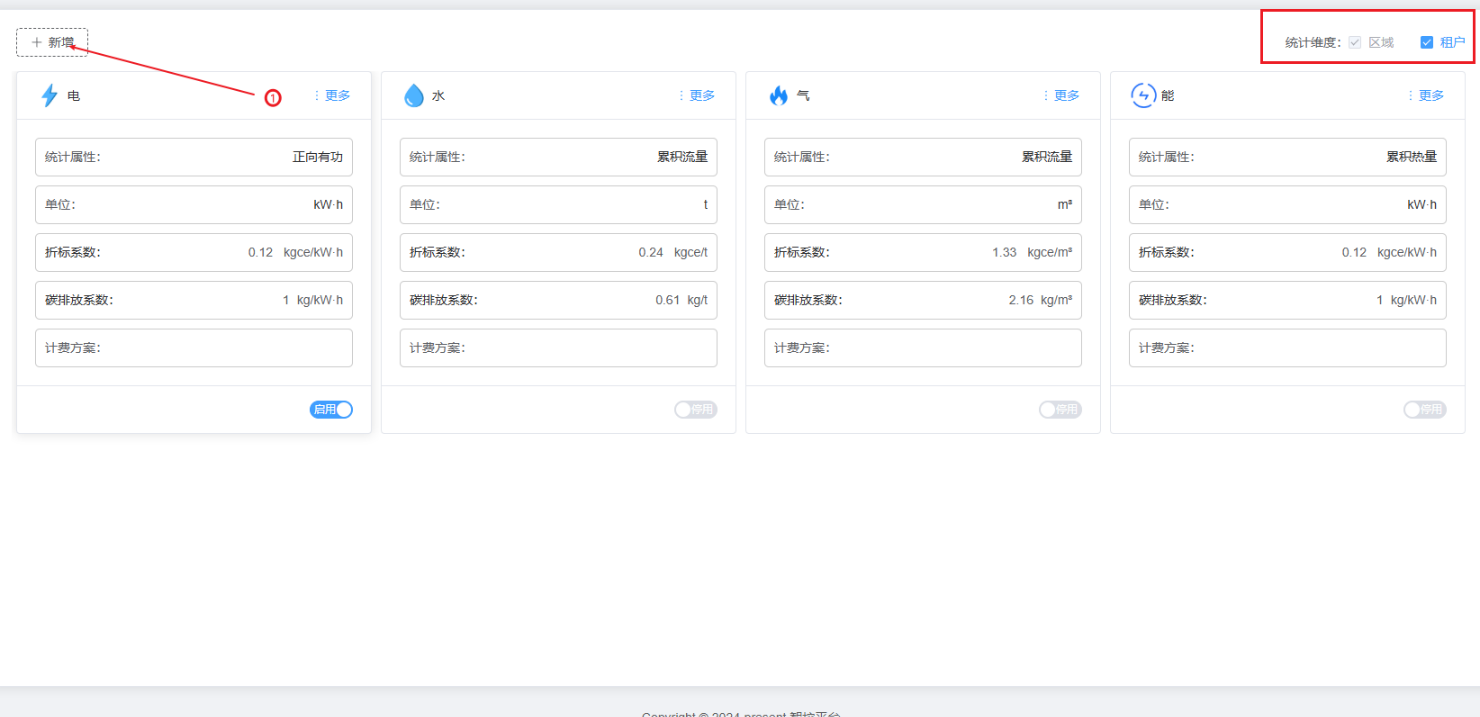The height and width of the screenshot is (717, 1480).
Task: Click the flame gas icon
Action: pos(779,96)
